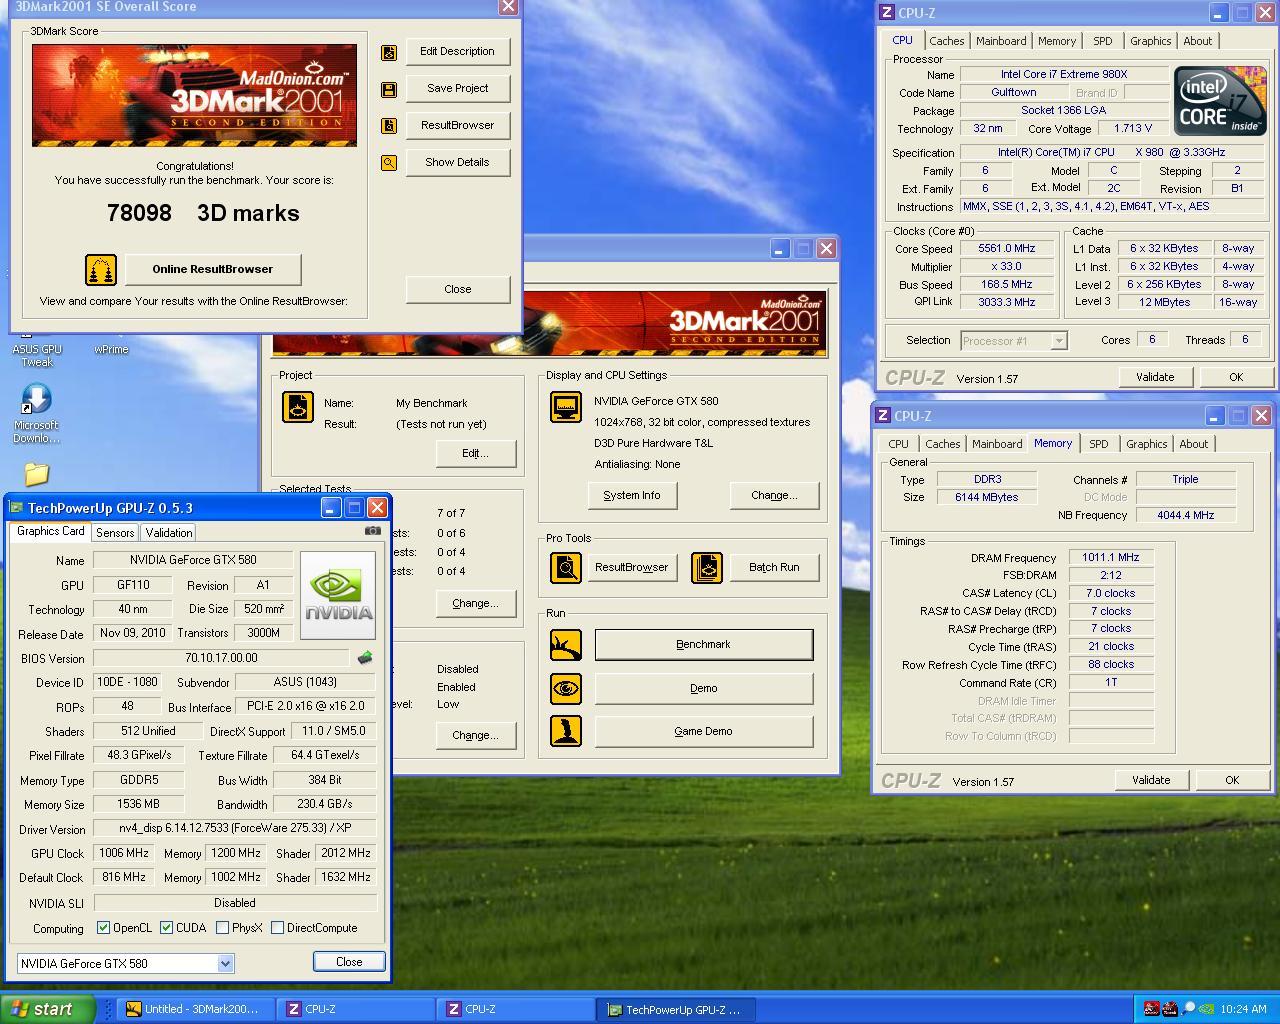The height and width of the screenshot is (1024, 1280).
Task: Open the GPU selection dropdown in GPU-Z
Action: [225, 964]
